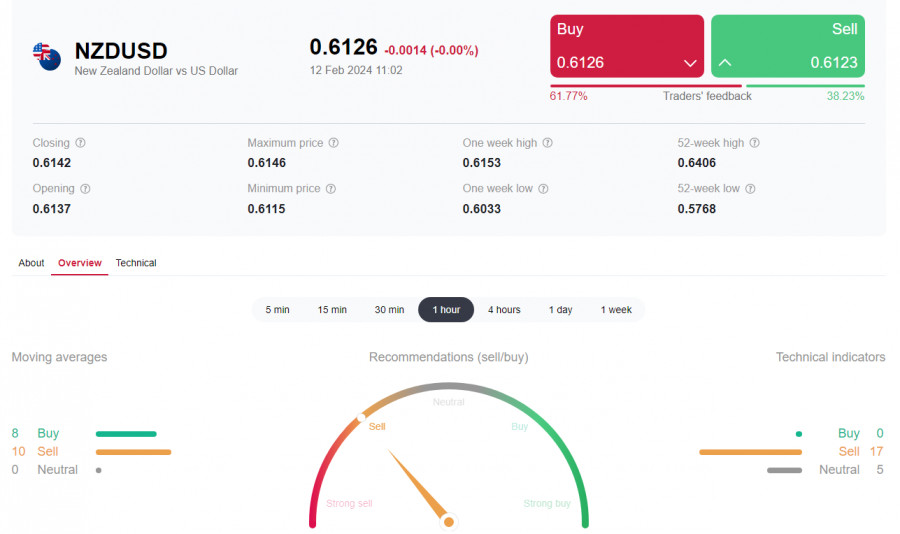Click 'Strong buy' label on gauge
The height and width of the screenshot is (534, 900).
pos(547,504)
